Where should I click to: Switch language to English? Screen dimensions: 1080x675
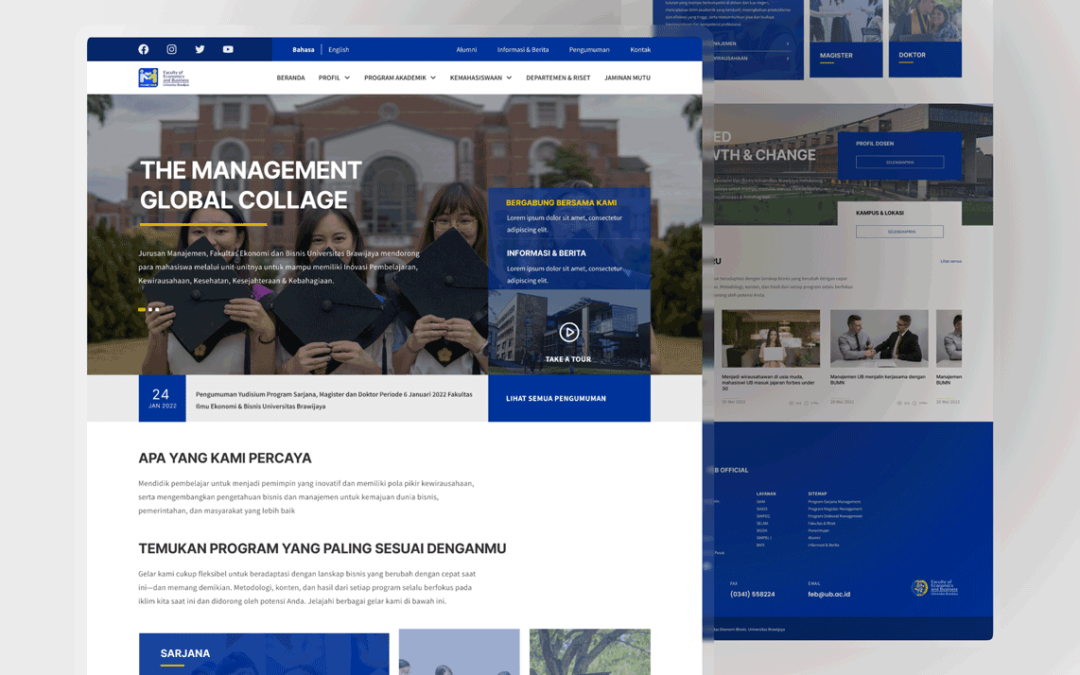(338, 50)
